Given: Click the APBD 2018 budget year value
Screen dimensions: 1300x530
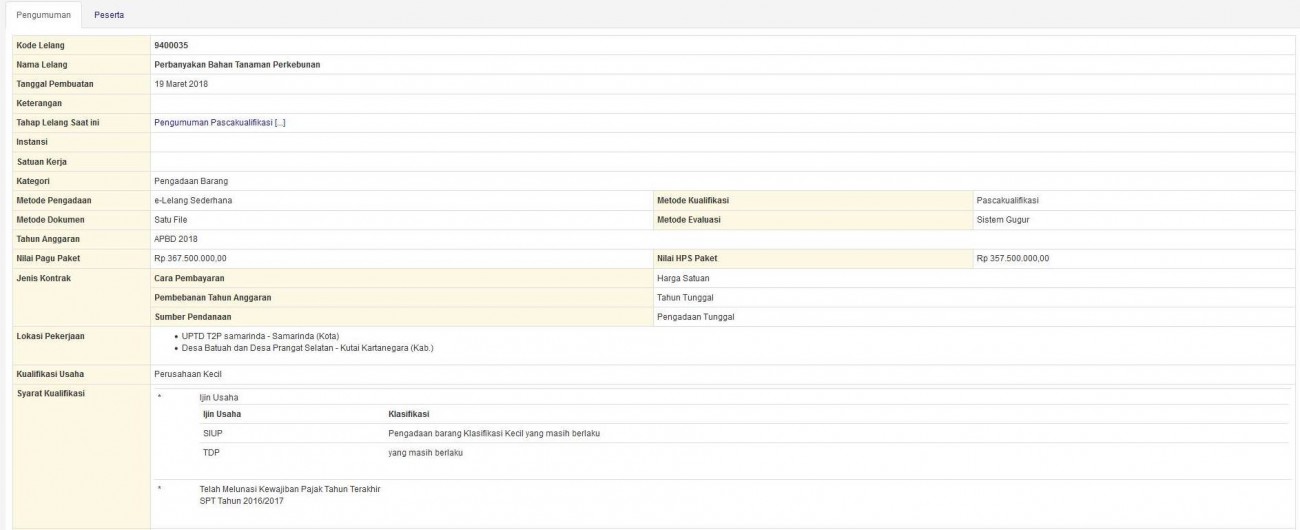Looking at the screenshot, I should tap(177, 239).
